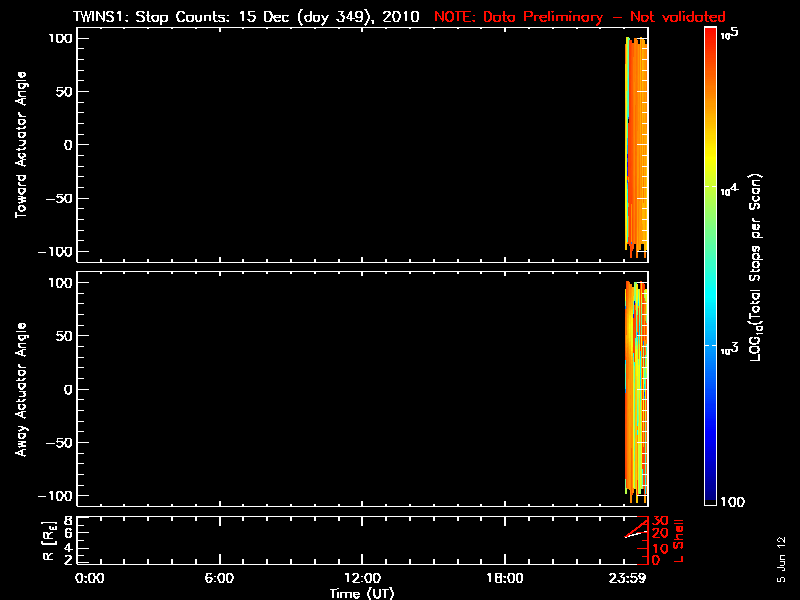Select the Toward Actuator Angle axis label
This screenshot has height=600, width=800.
coord(20,145)
